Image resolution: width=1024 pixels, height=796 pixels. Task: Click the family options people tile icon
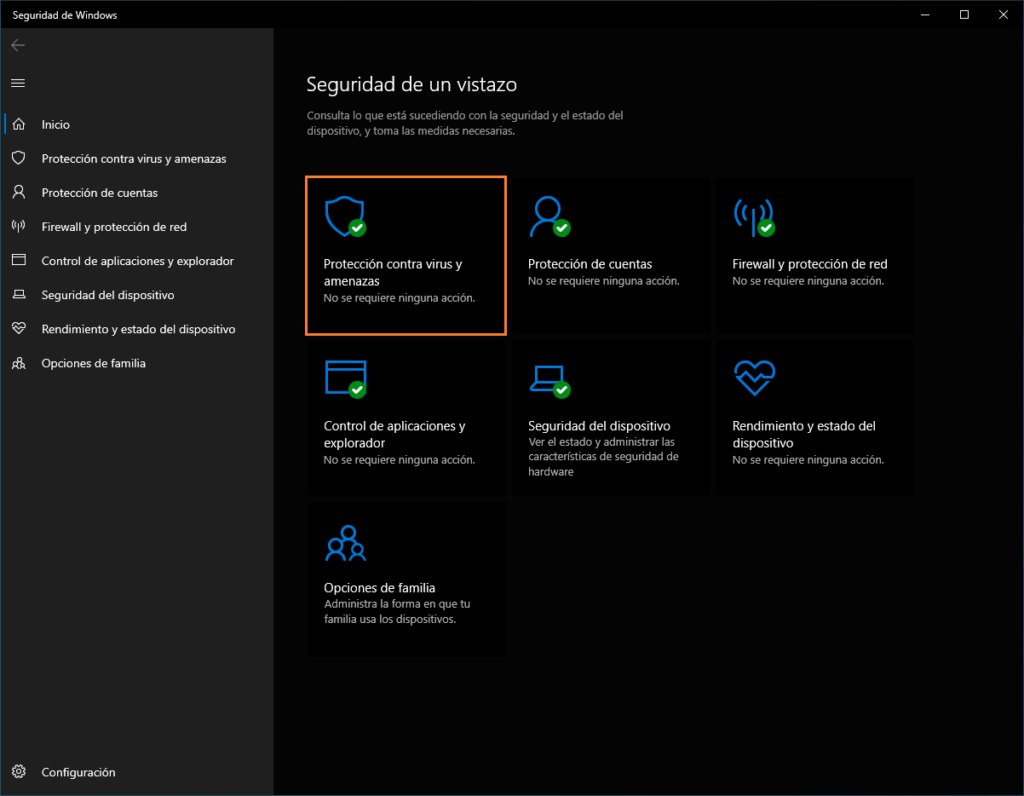click(x=345, y=542)
